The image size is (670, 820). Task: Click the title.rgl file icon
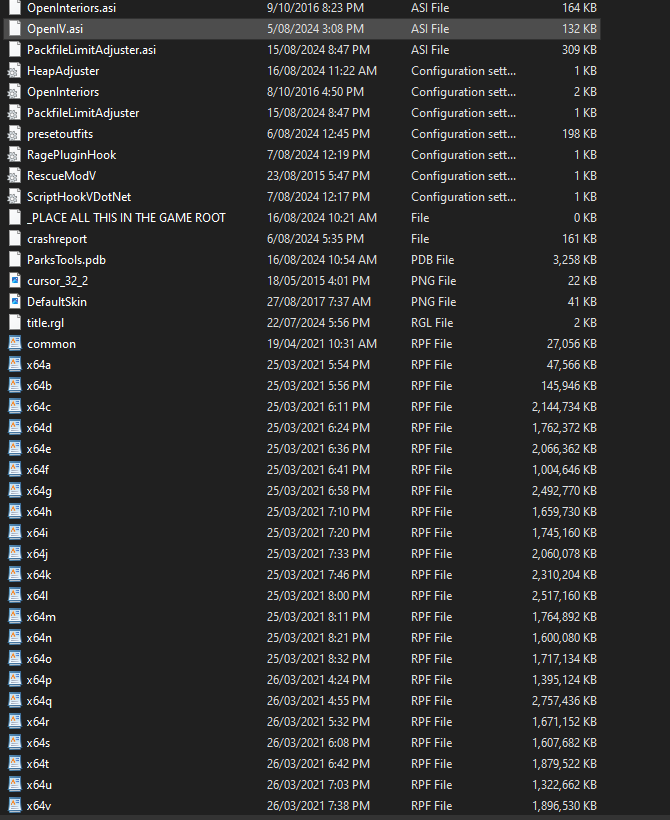pyautogui.click(x=15, y=323)
